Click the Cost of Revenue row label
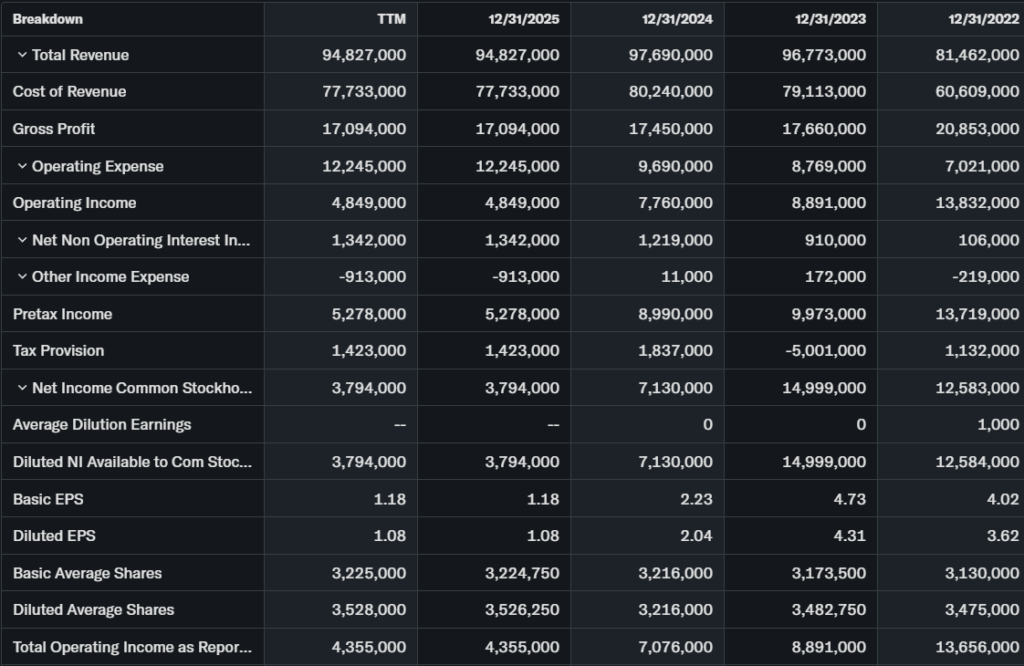 (x=69, y=92)
